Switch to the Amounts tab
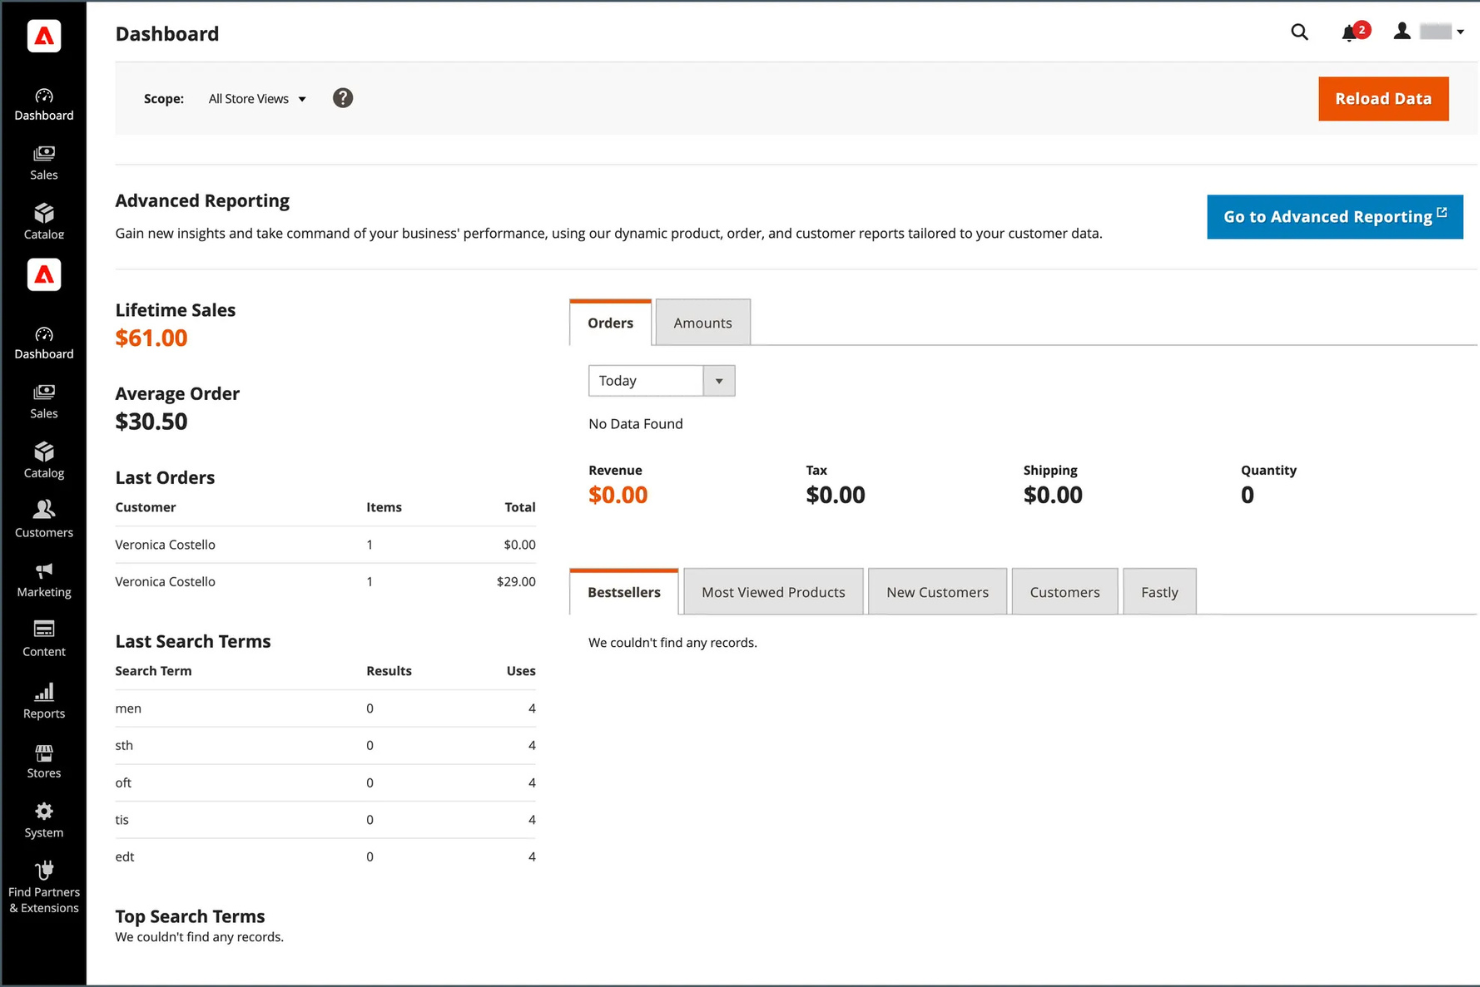This screenshot has height=987, width=1480. [703, 322]
